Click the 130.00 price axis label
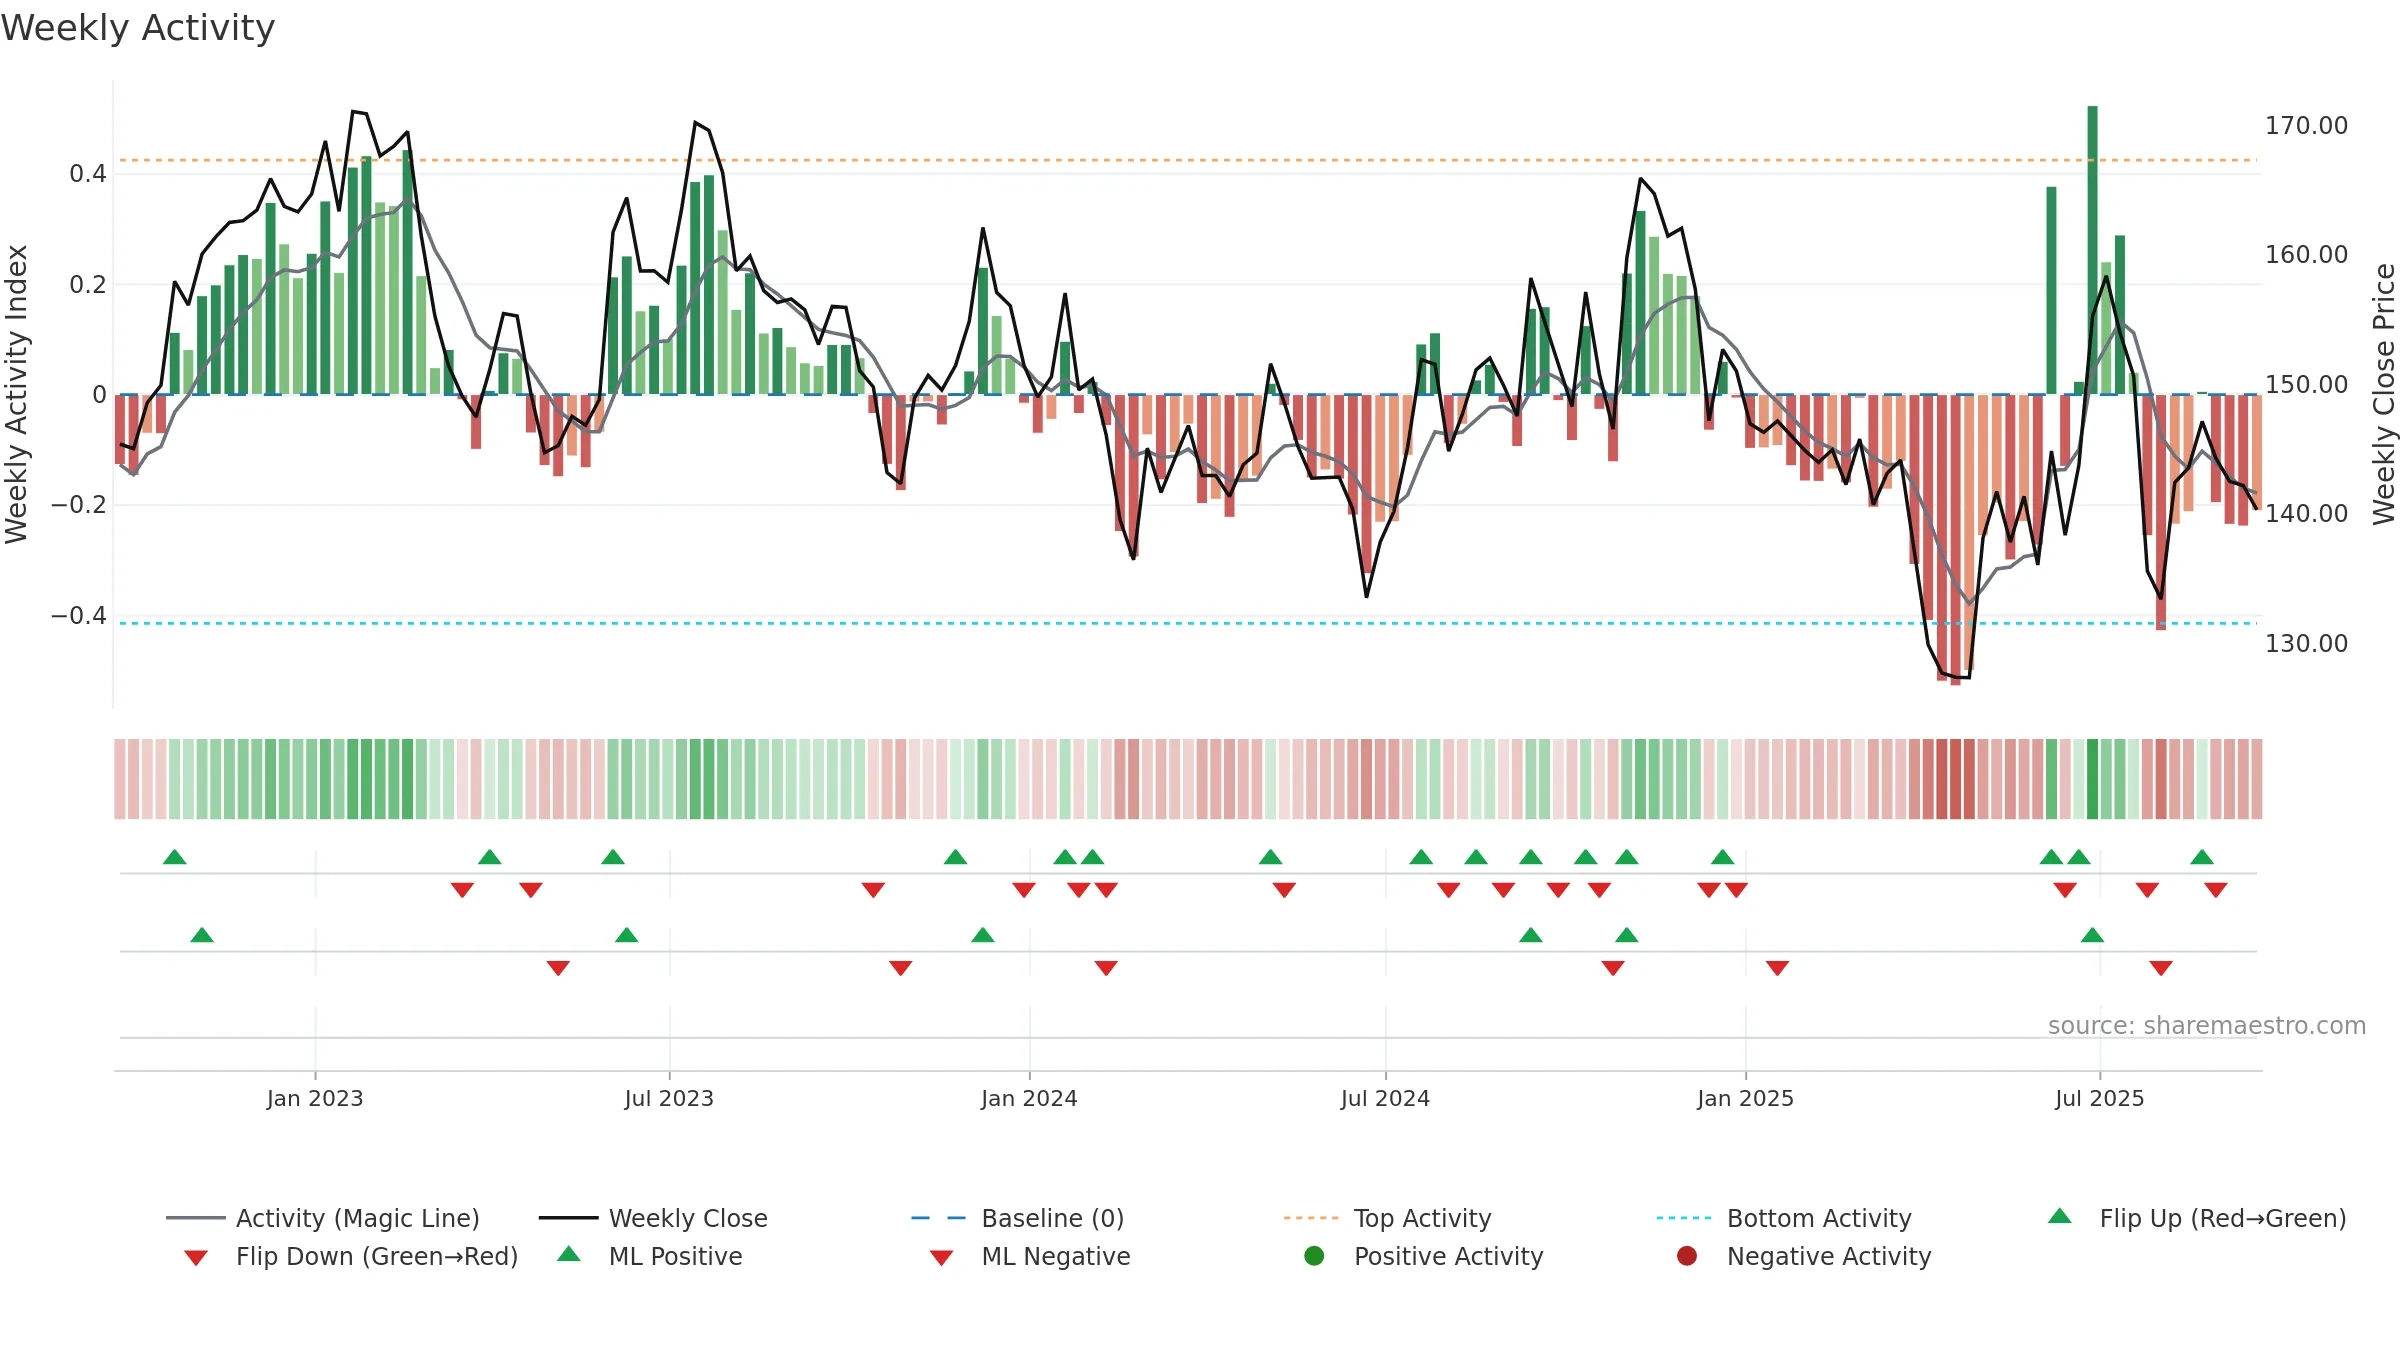 click(x=2306, y=643)
